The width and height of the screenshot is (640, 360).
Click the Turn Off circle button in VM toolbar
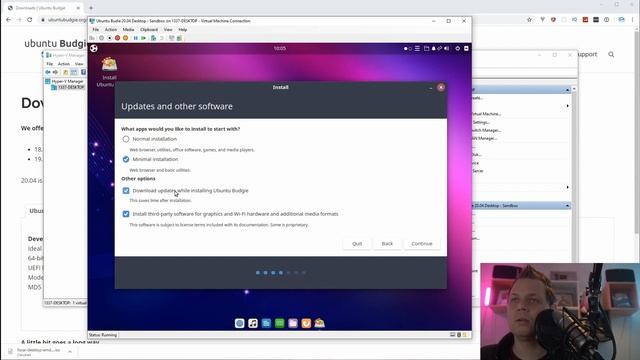(x=109, y=38)
